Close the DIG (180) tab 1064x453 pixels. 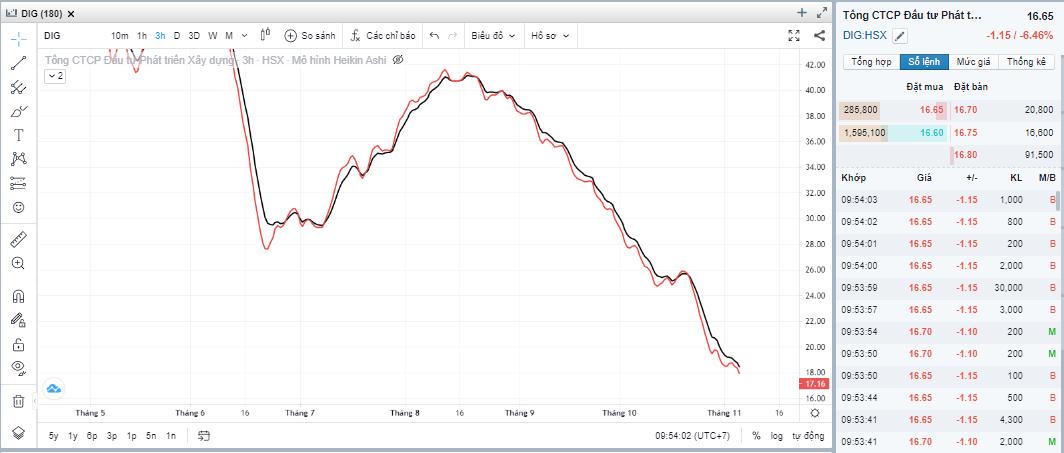coord(72,14)
